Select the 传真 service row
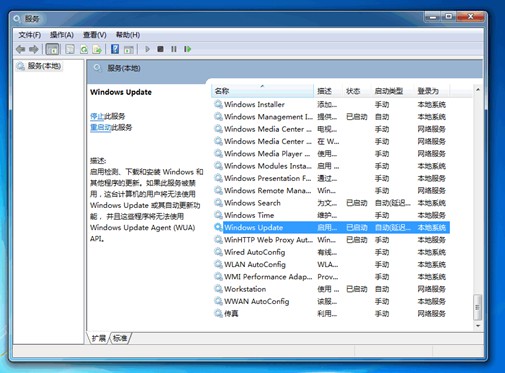The width and height of the screenshot is (505, 373). [331, 313]
